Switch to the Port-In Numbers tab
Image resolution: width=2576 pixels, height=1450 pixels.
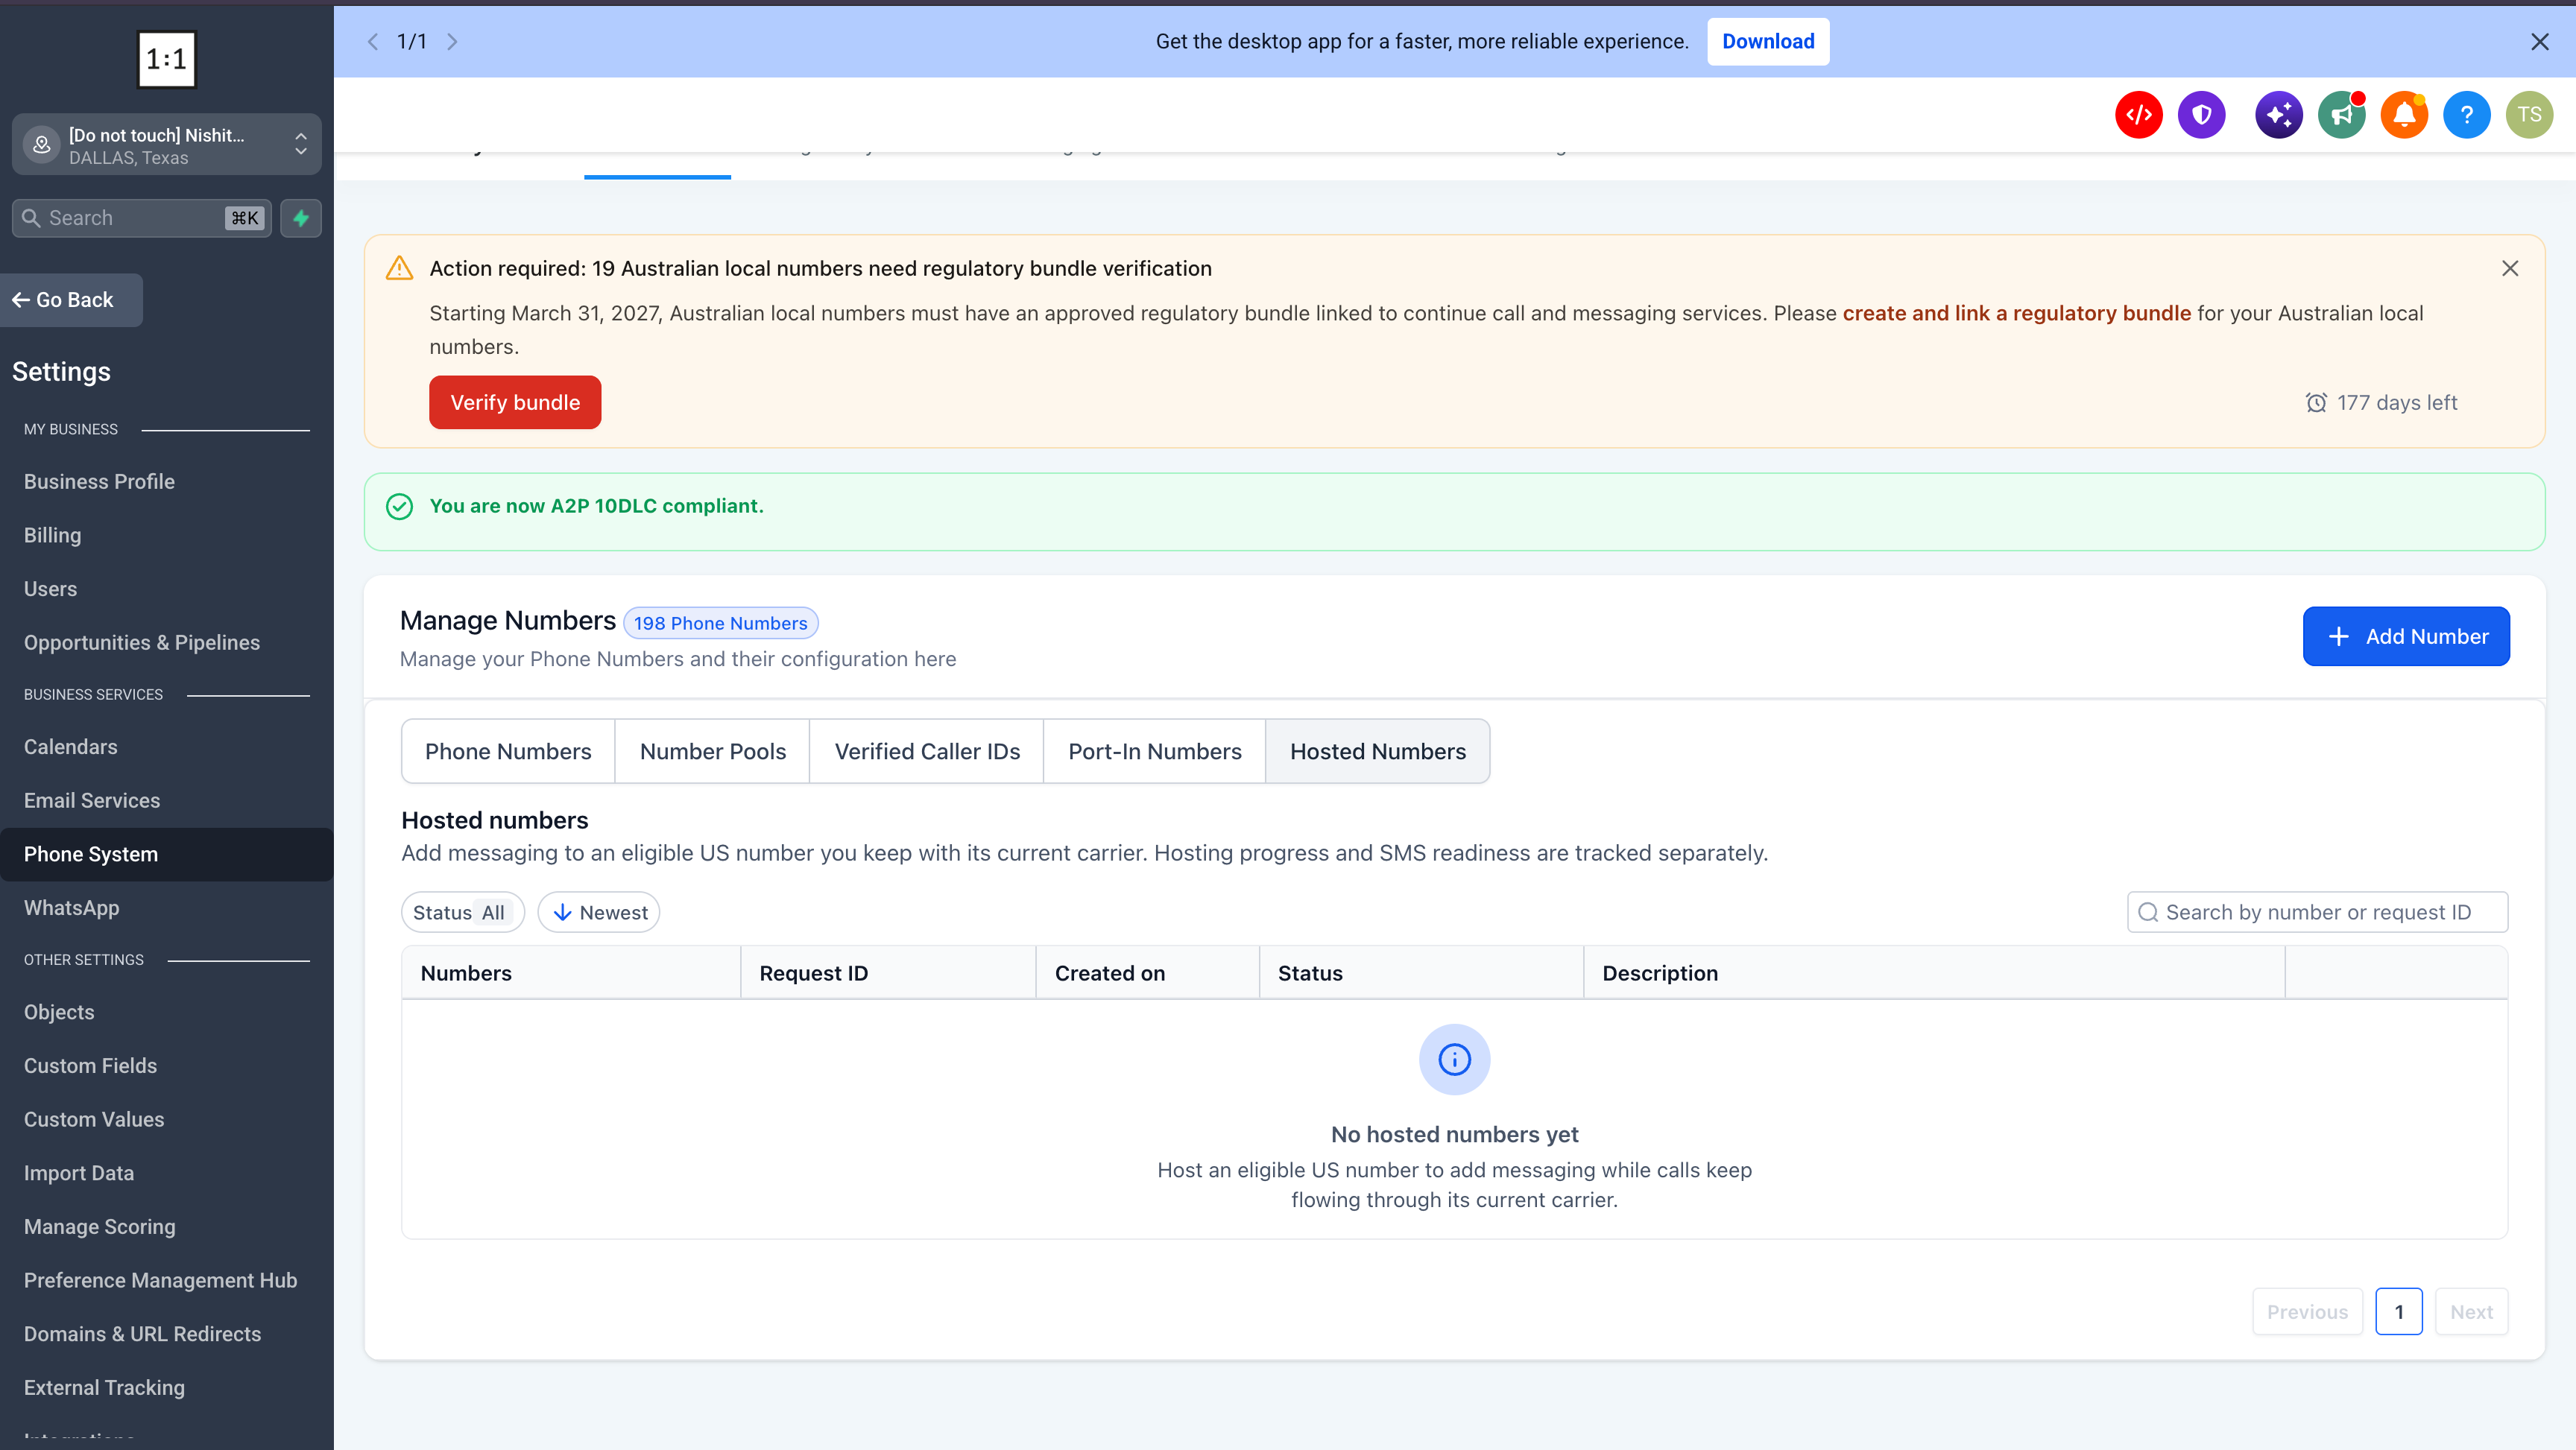1154,751
